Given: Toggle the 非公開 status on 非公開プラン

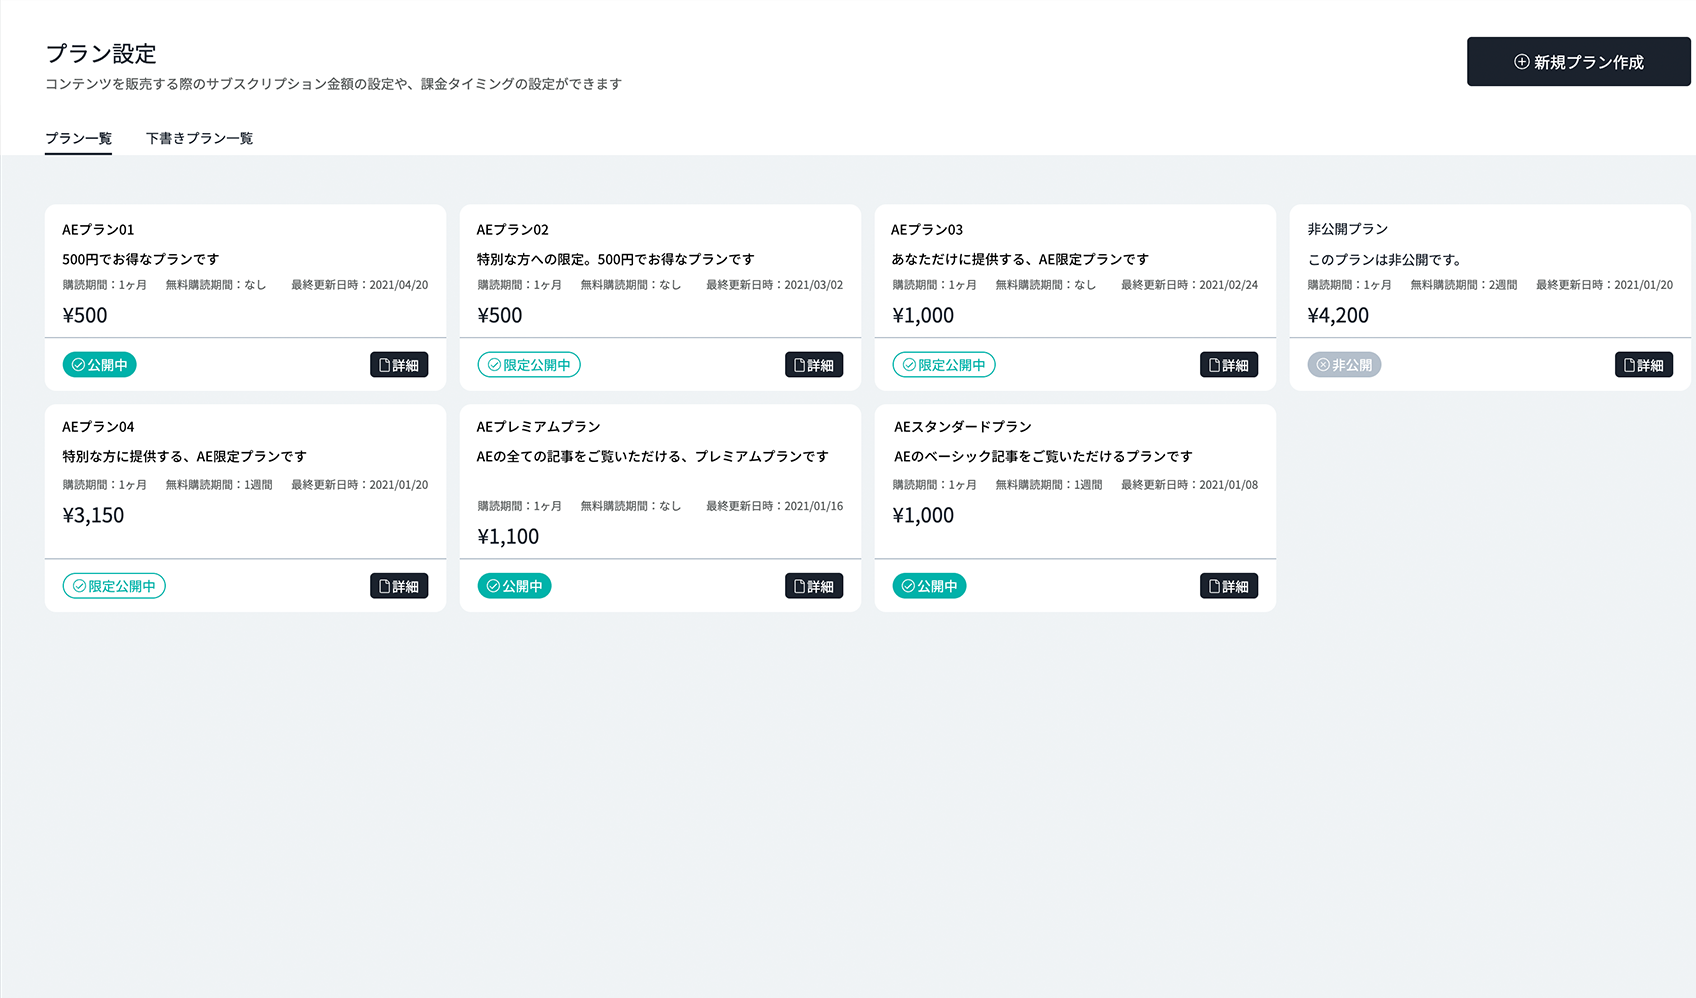Looking at the screenshot, I should click(x=1345, y=364).
